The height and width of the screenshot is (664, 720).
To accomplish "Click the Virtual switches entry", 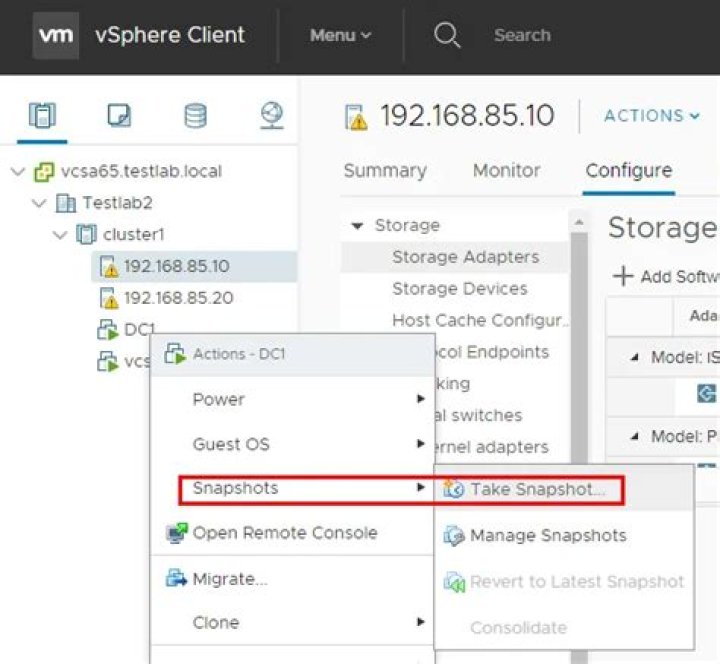I will pos(478,416).
